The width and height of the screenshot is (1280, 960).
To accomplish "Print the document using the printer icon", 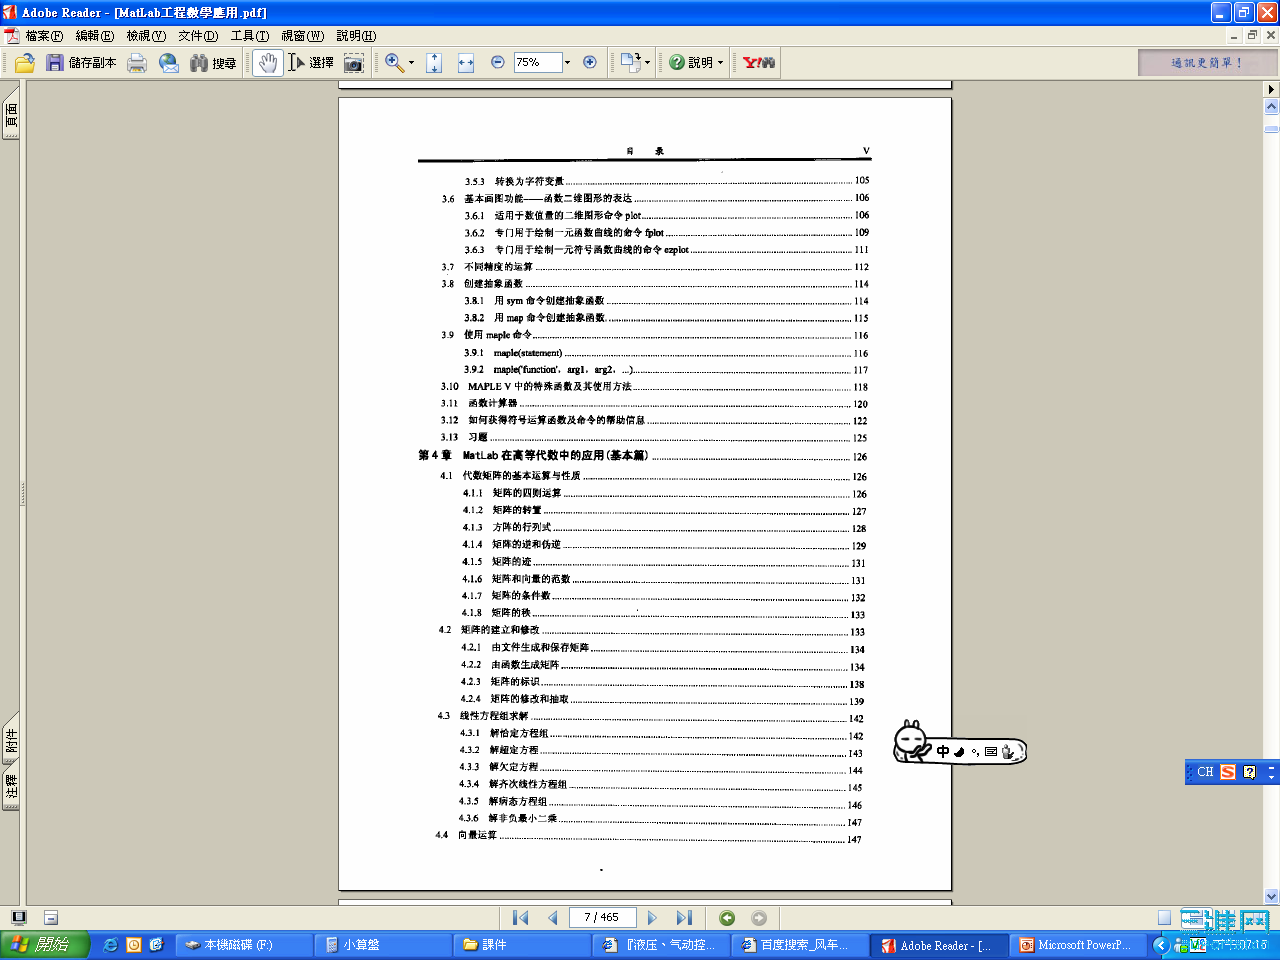I will click(137, 63).
